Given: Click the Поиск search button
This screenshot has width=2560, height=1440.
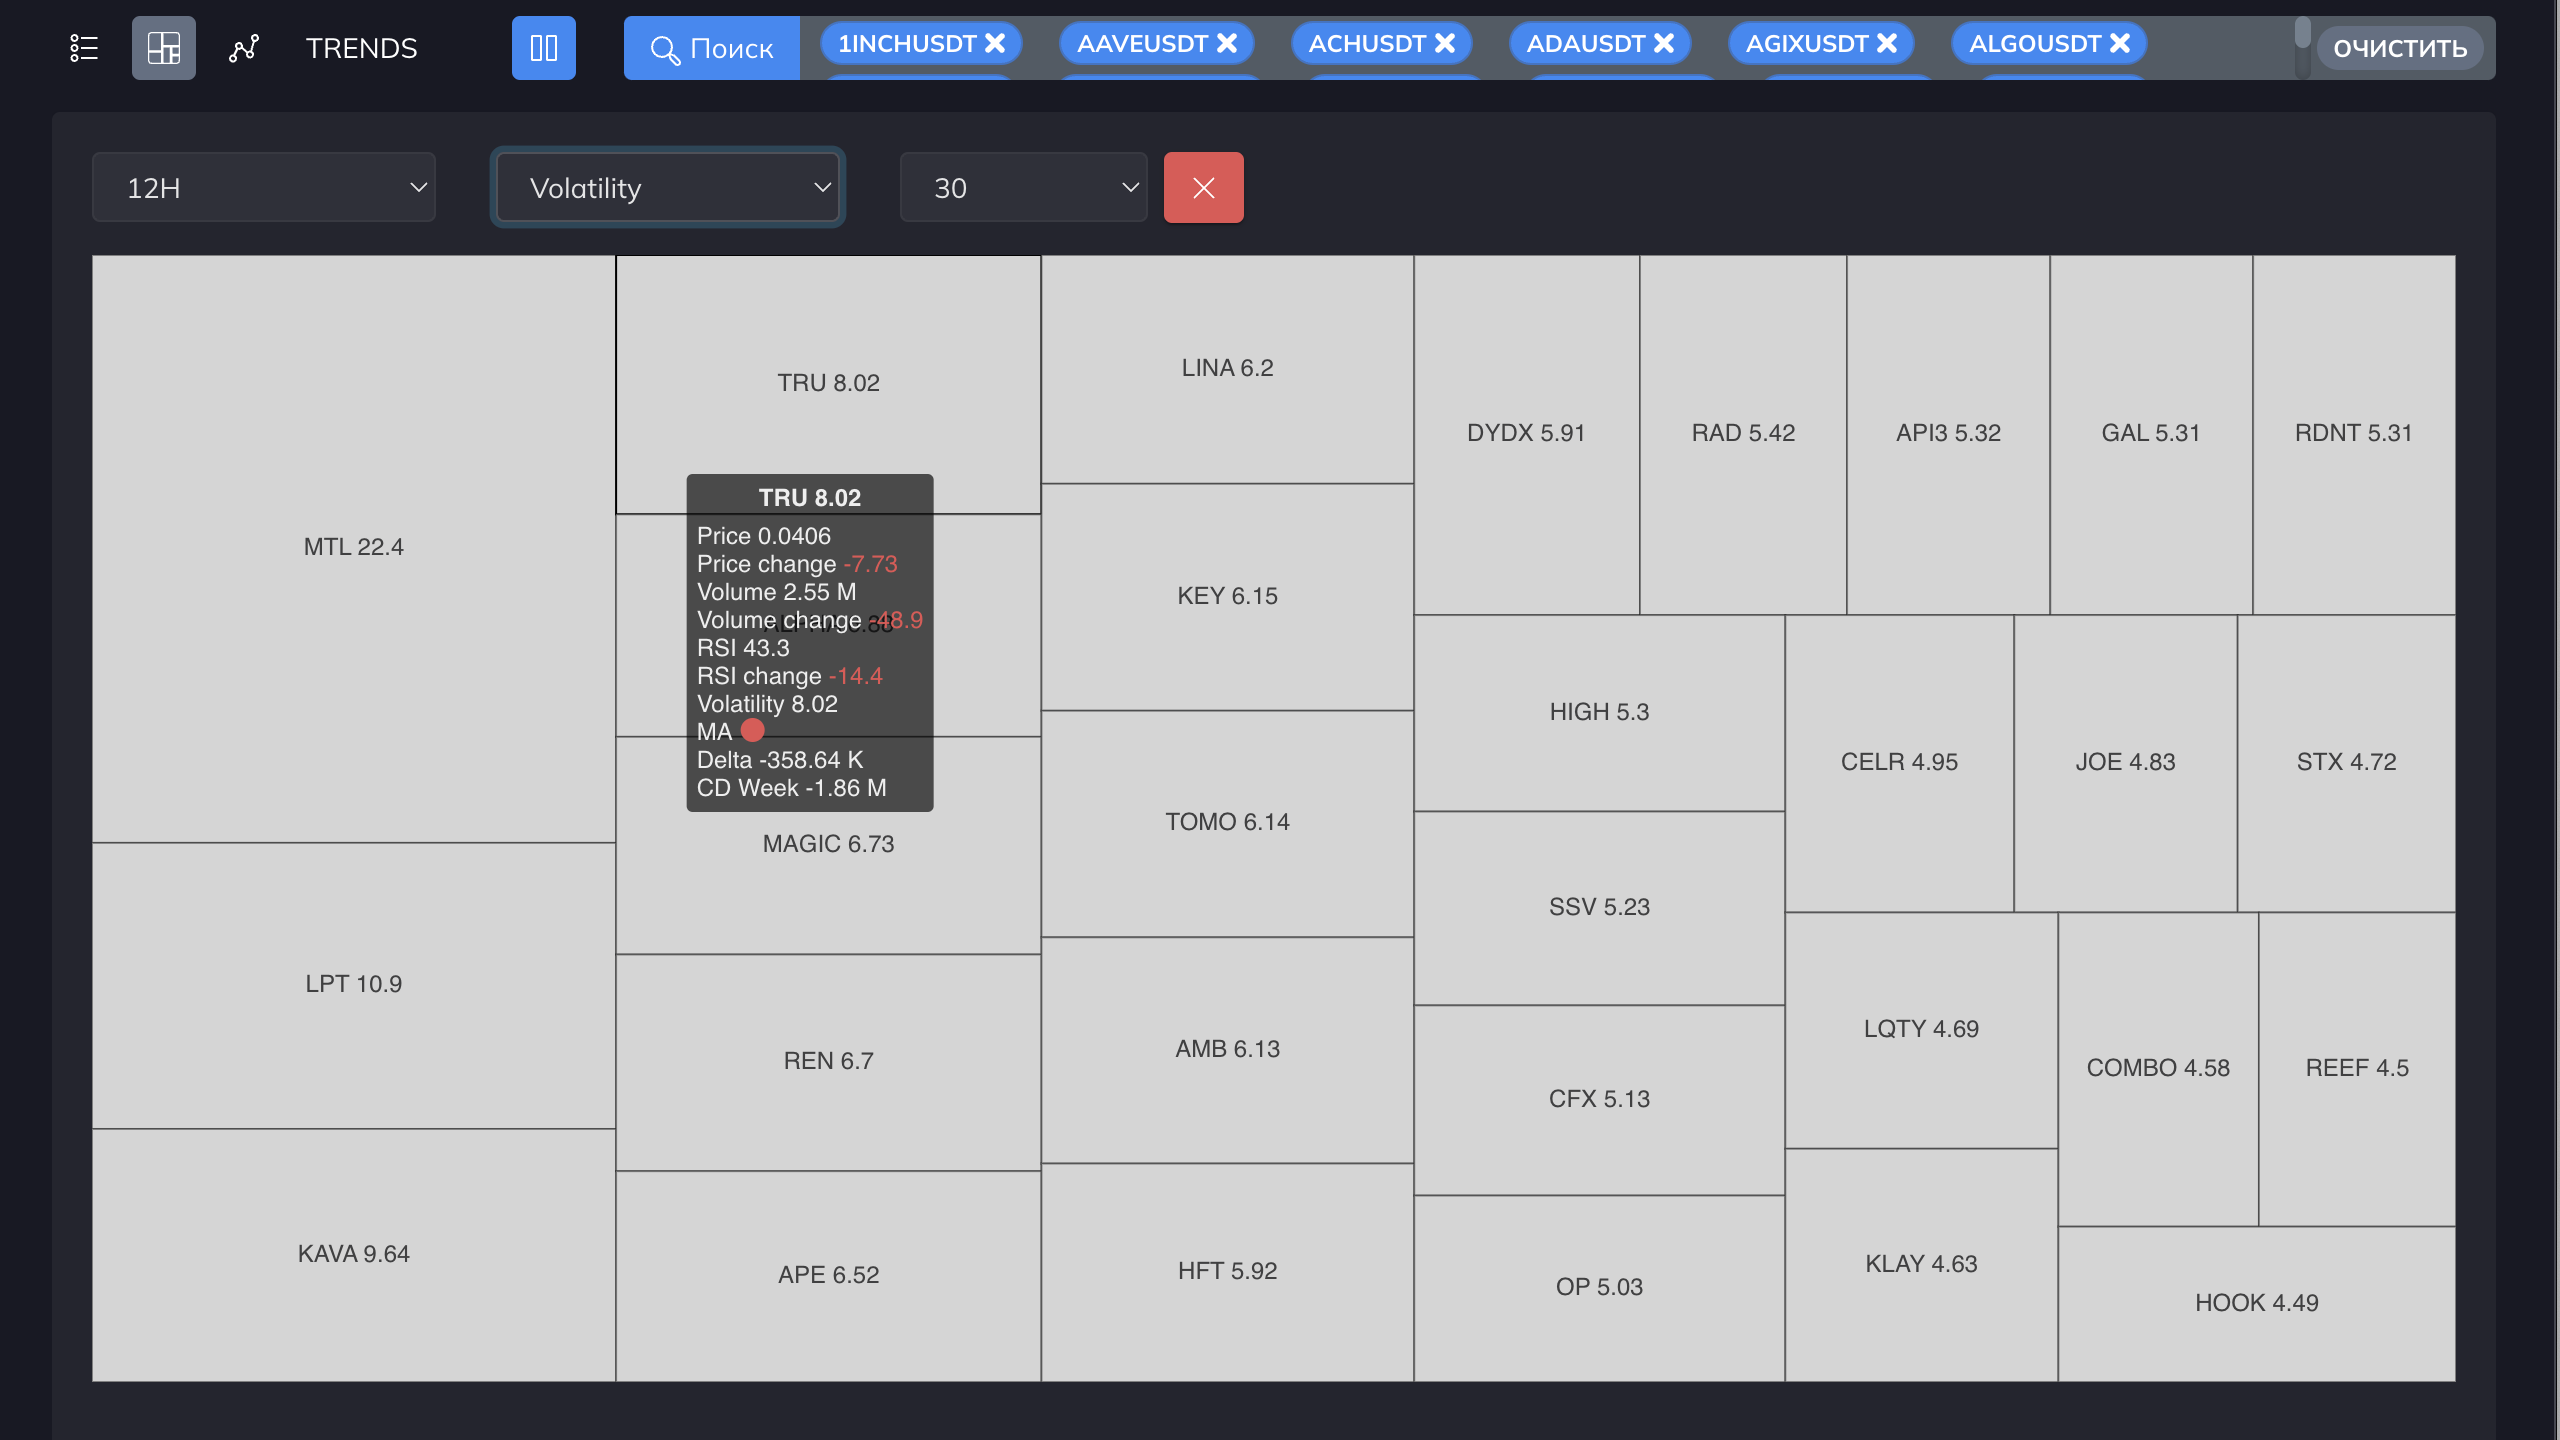Looking at the screenshot, I should pos(712,48).
